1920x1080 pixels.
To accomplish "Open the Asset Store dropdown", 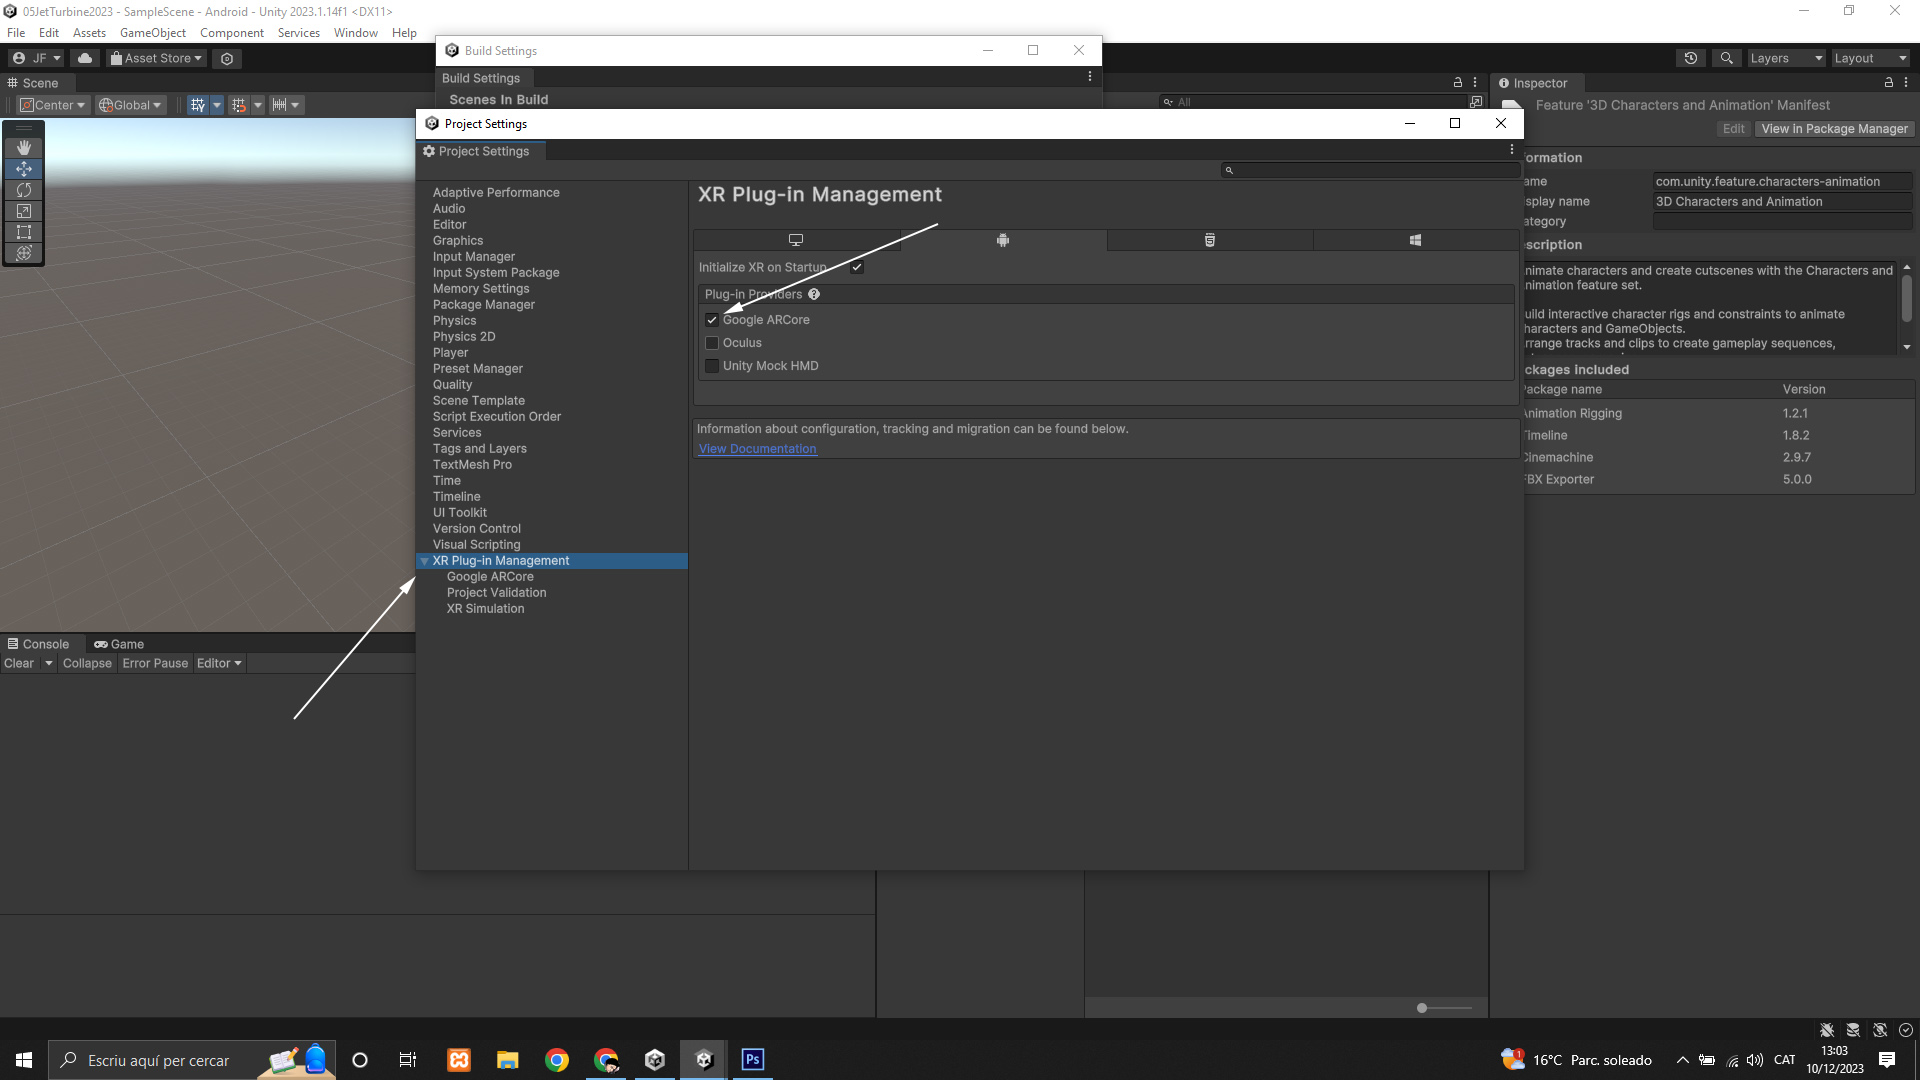I will pos(157,58).
